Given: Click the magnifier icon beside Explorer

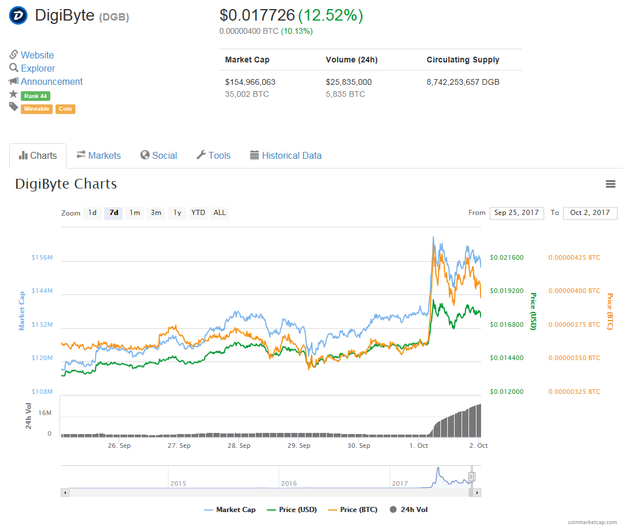Looking at the screenshot, I should [x=14, y=67].
